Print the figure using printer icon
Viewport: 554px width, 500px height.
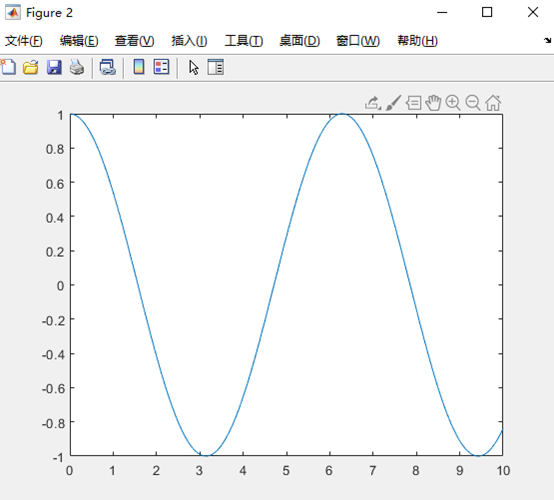pos(77,67)
